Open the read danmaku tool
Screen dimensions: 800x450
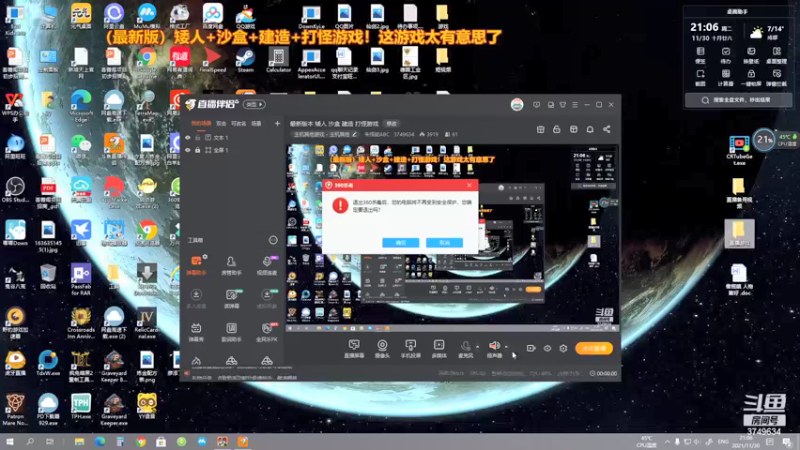click(x=231, y=298)
